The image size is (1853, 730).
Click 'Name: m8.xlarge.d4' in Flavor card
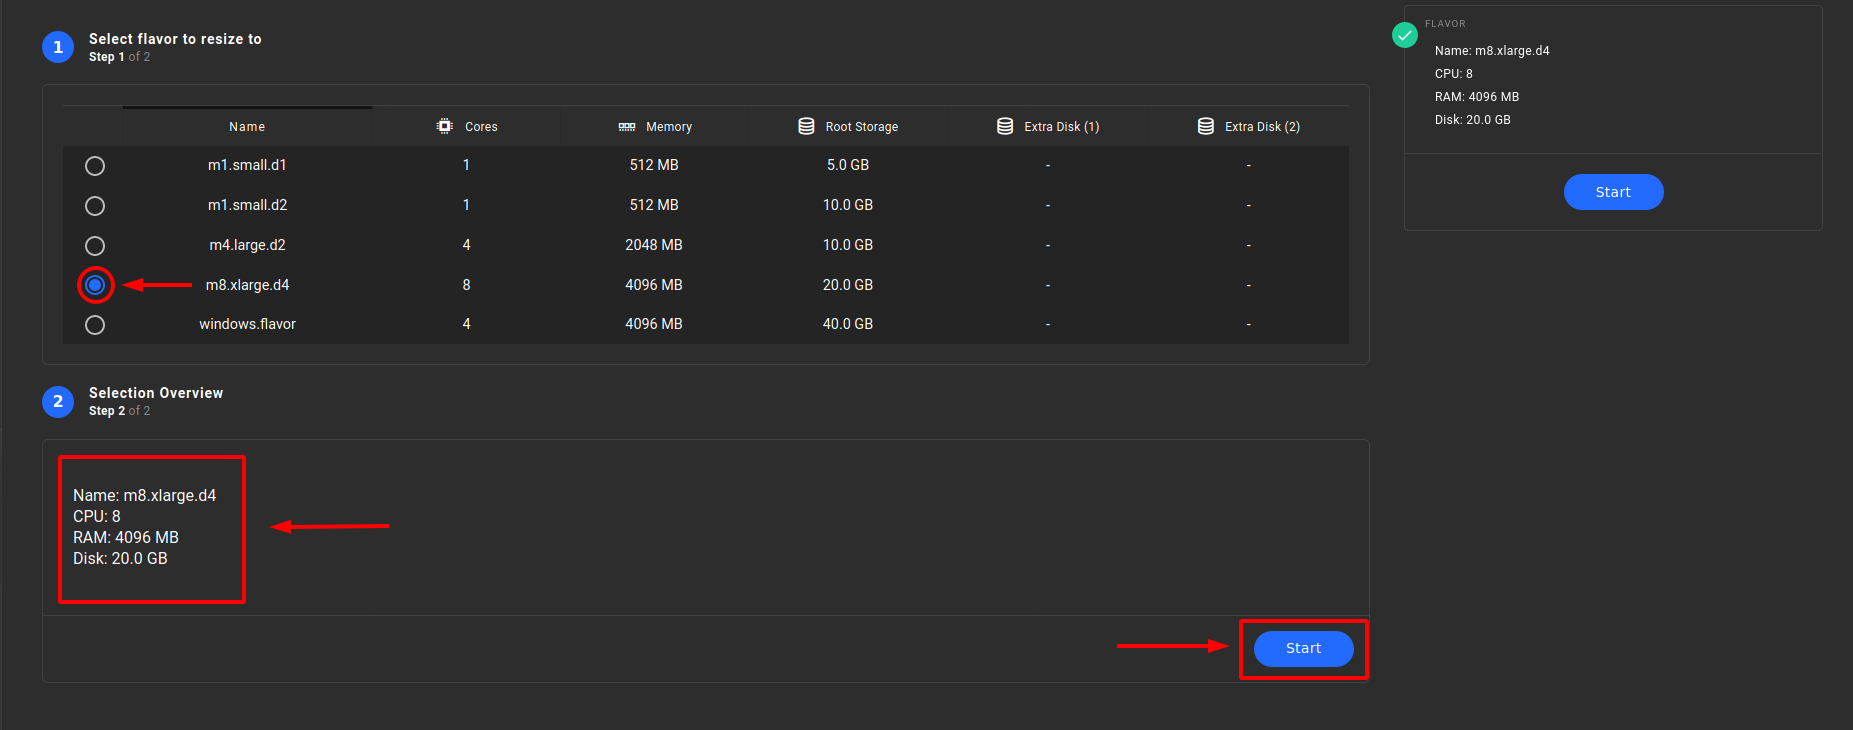point(1492,51)
